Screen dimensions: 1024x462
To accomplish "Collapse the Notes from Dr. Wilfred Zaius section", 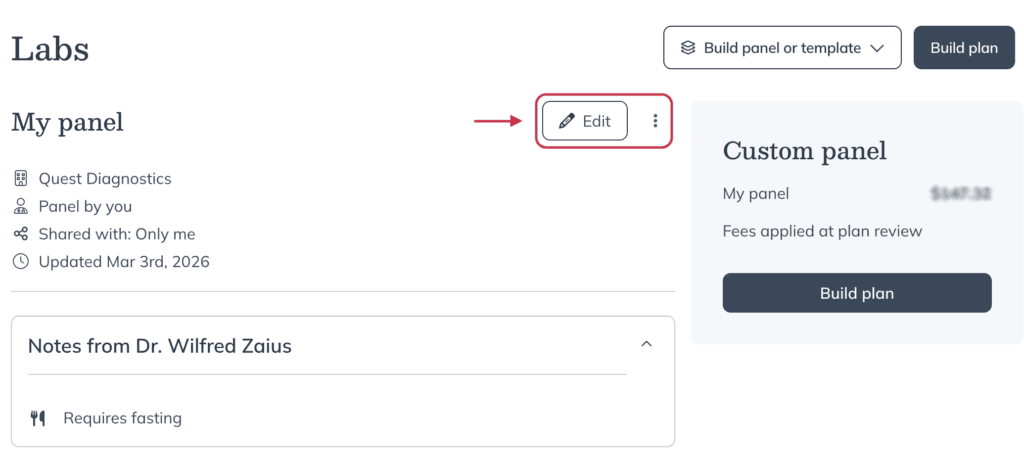I will click(647, 344).
